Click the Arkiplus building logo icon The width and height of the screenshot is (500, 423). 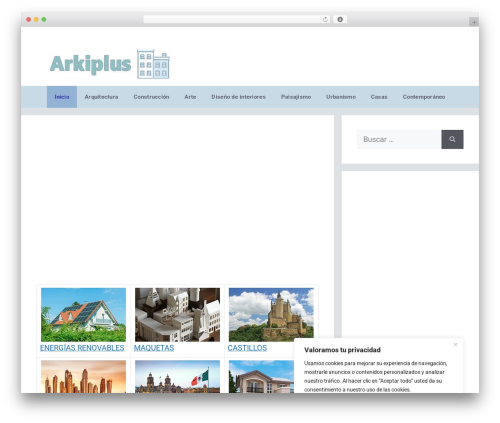[x=153, y=64]
